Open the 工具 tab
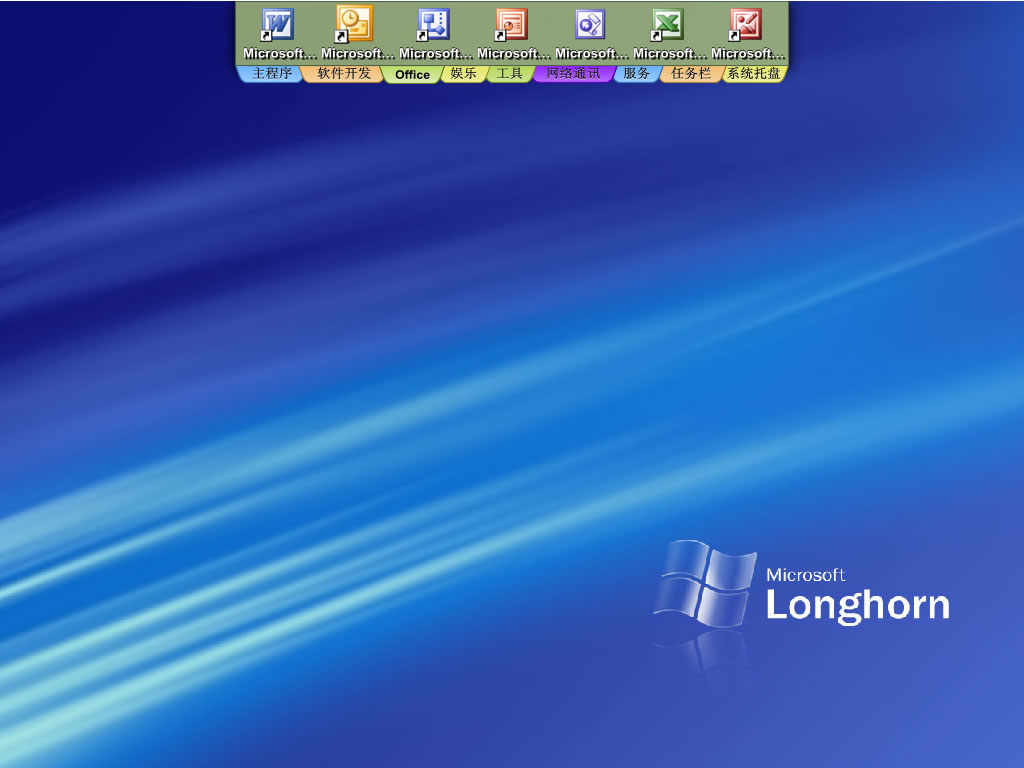This screenshot has width=1024, height=768. 509,73
